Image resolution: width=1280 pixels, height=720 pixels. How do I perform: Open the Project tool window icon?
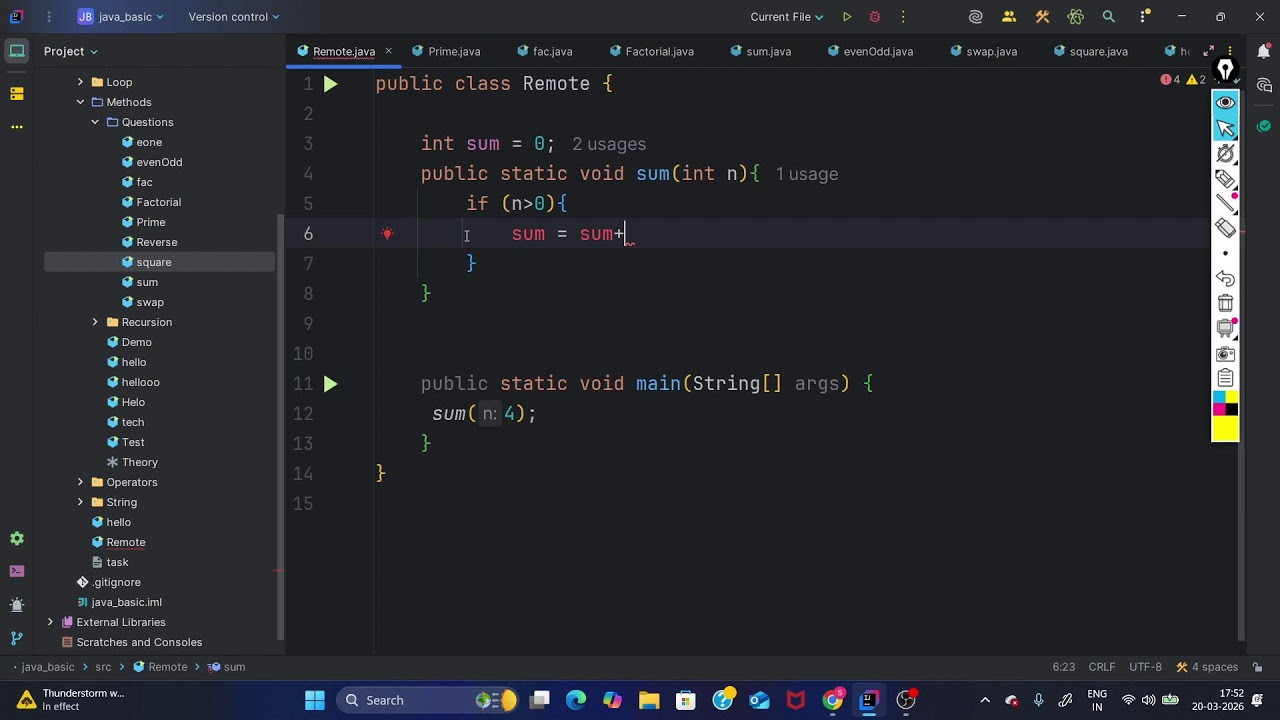point(17,51)
